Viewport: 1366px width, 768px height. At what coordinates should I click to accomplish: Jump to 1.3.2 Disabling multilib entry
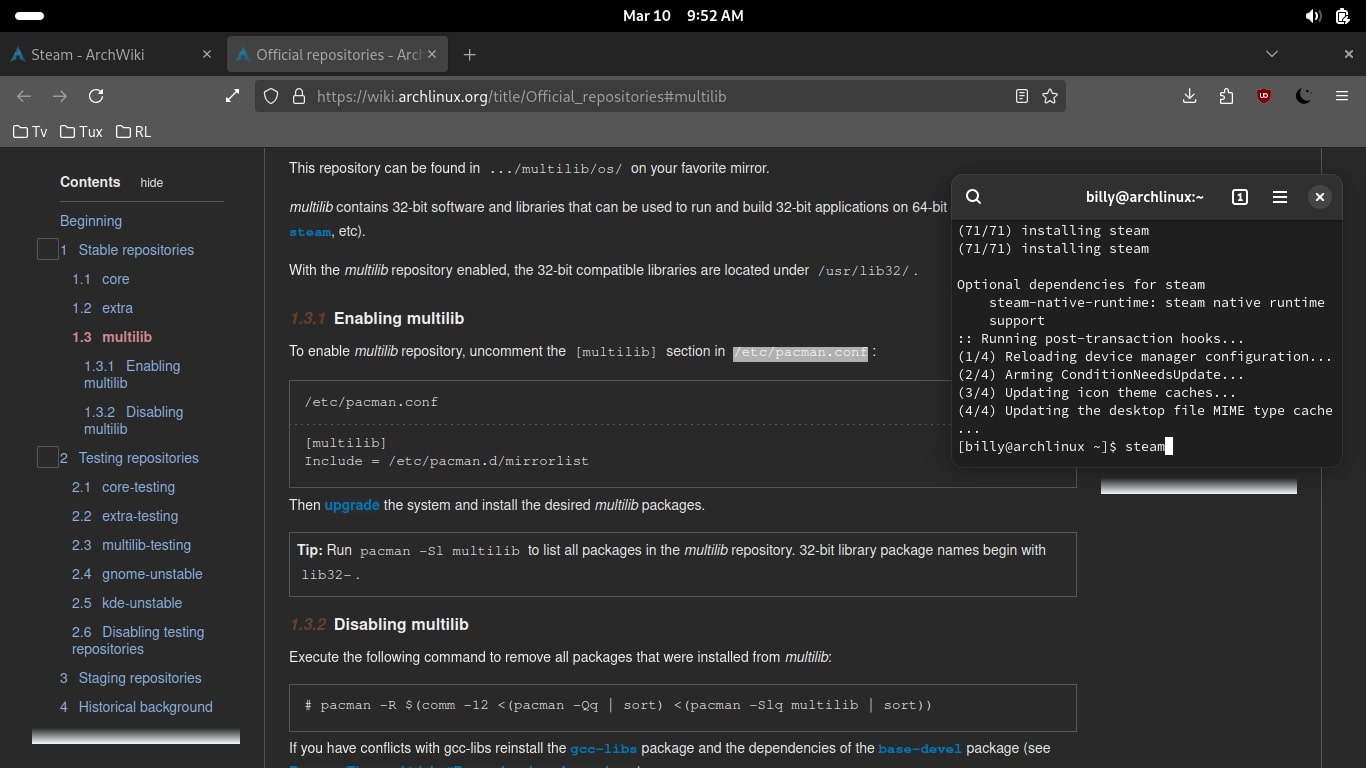pyautogui.click(x=134, y=420)
